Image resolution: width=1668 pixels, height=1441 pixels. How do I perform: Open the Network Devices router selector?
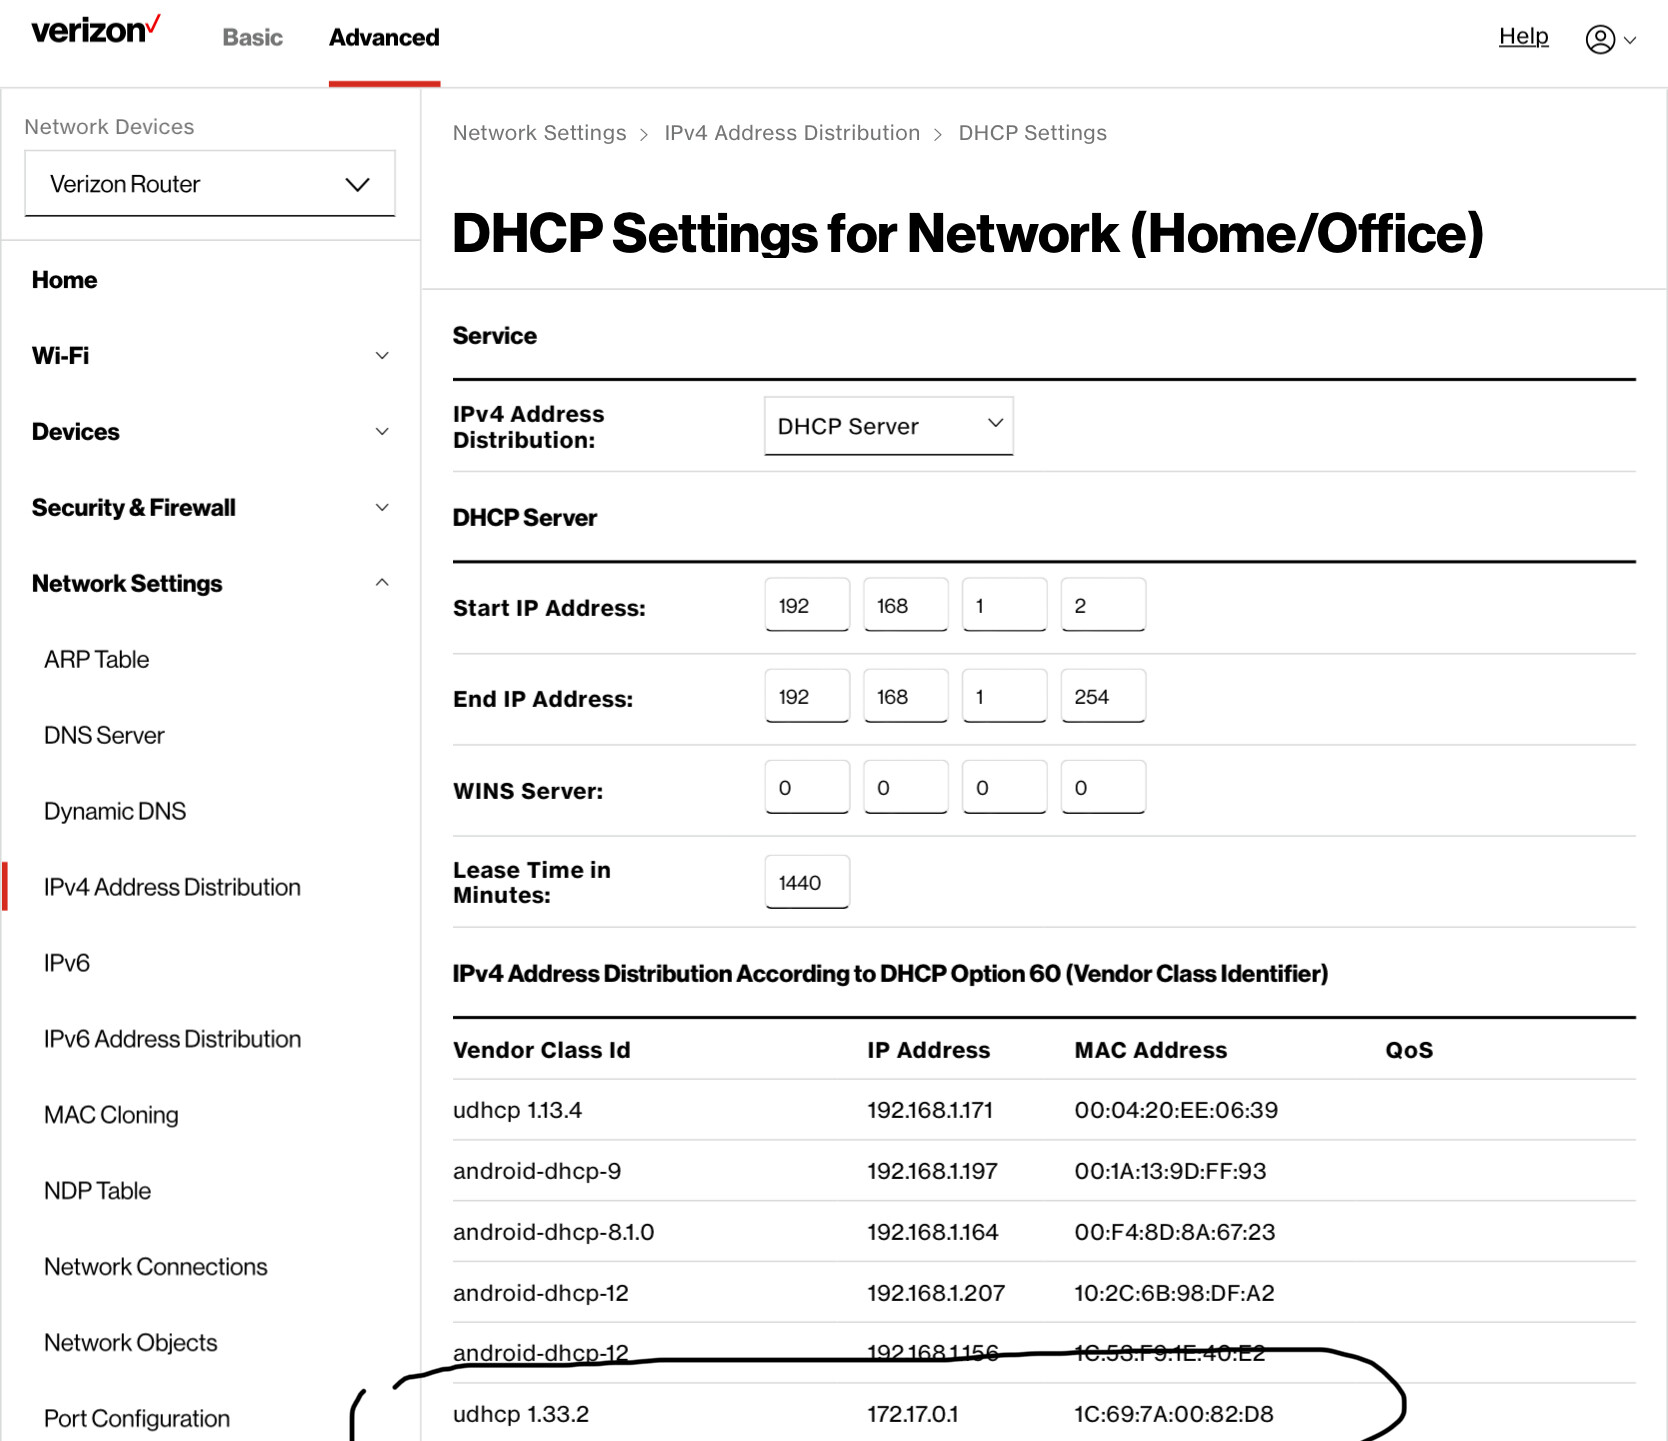click(209, 183)
